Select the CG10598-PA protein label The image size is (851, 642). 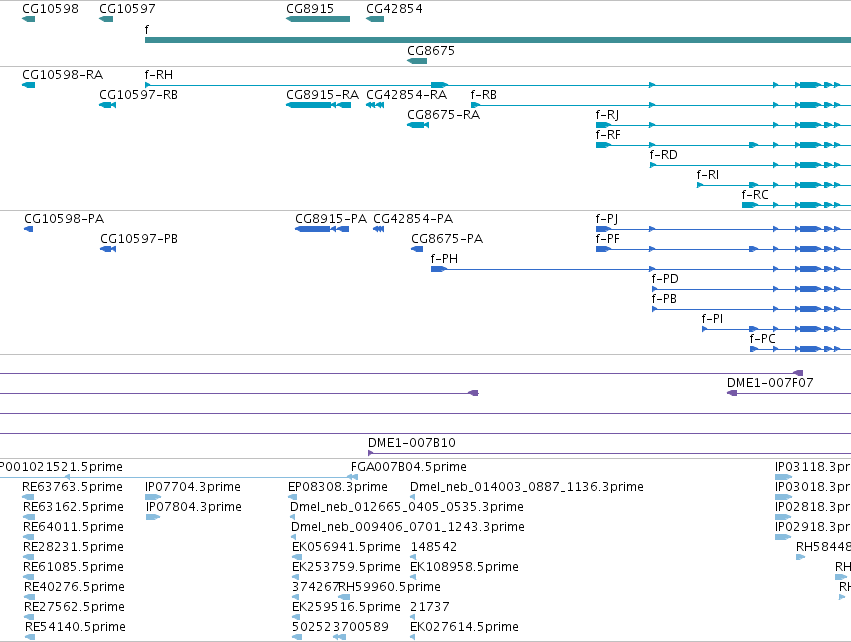(x=64, y=219)
